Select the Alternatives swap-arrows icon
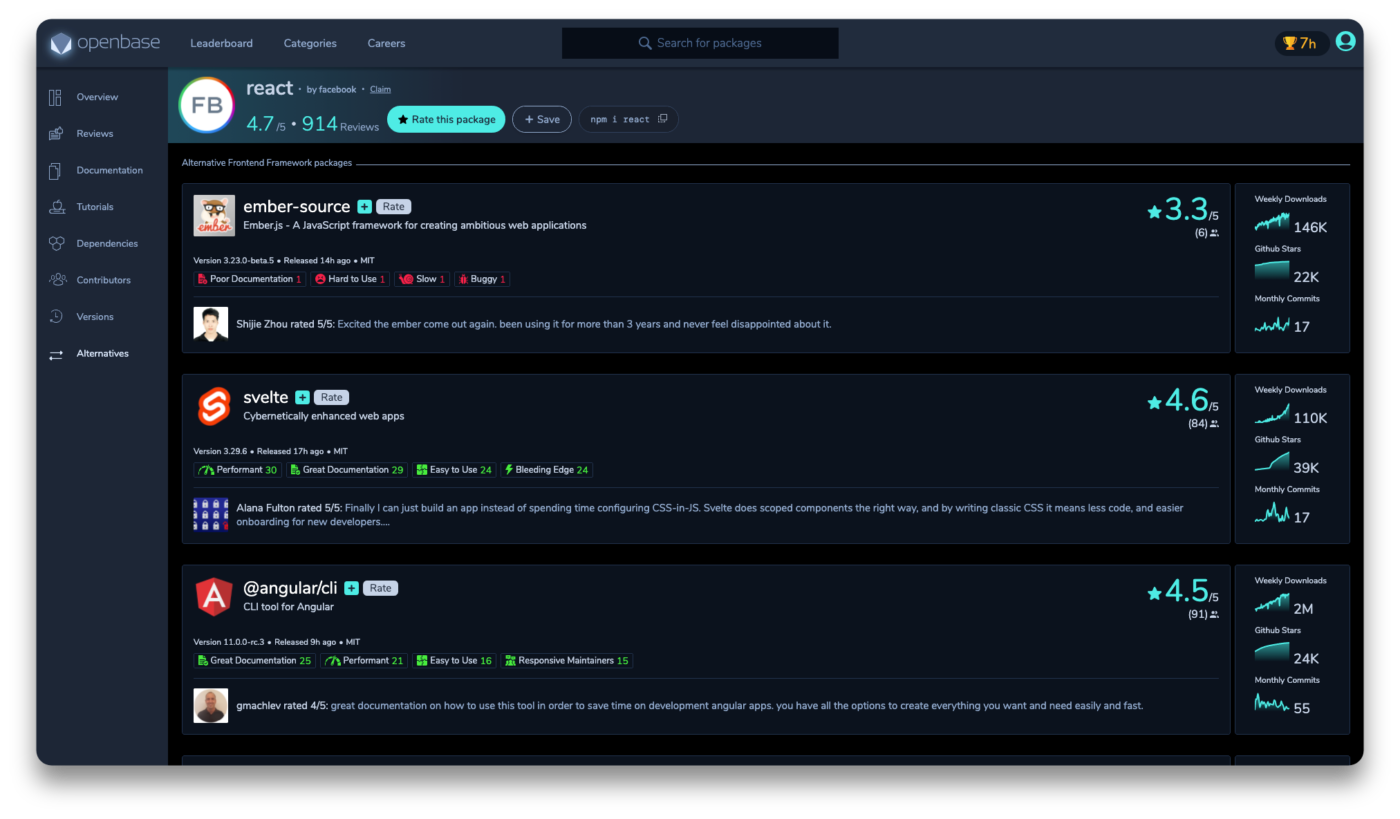This screenshot has height=819, width=1400. pos(56,354)
